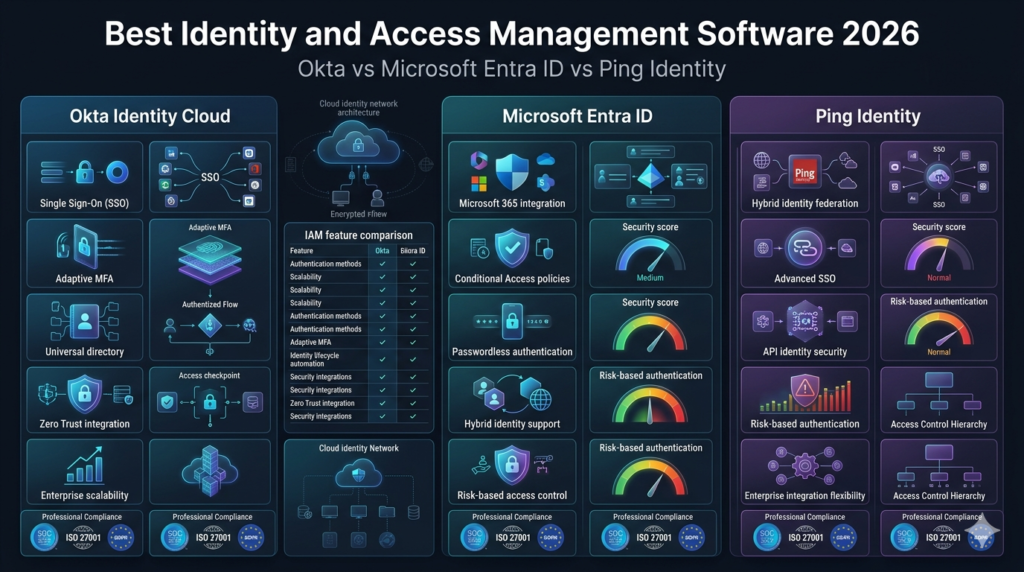Toggle Entra checkmark in Adaptive MFA table row
Image resolution: width=1024 pixels, height=572 pixels.
pos(413,342)
